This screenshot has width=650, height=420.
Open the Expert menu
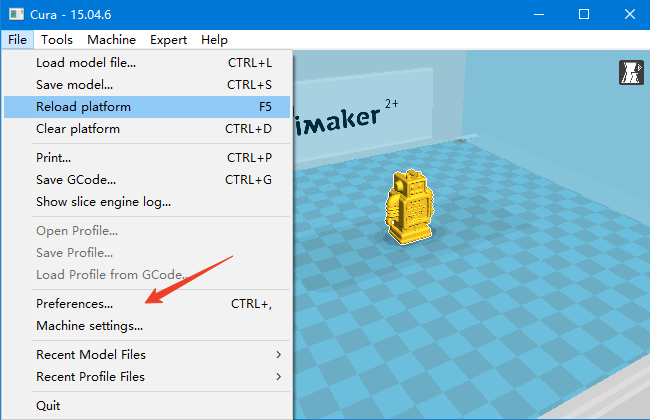(168, 40)
